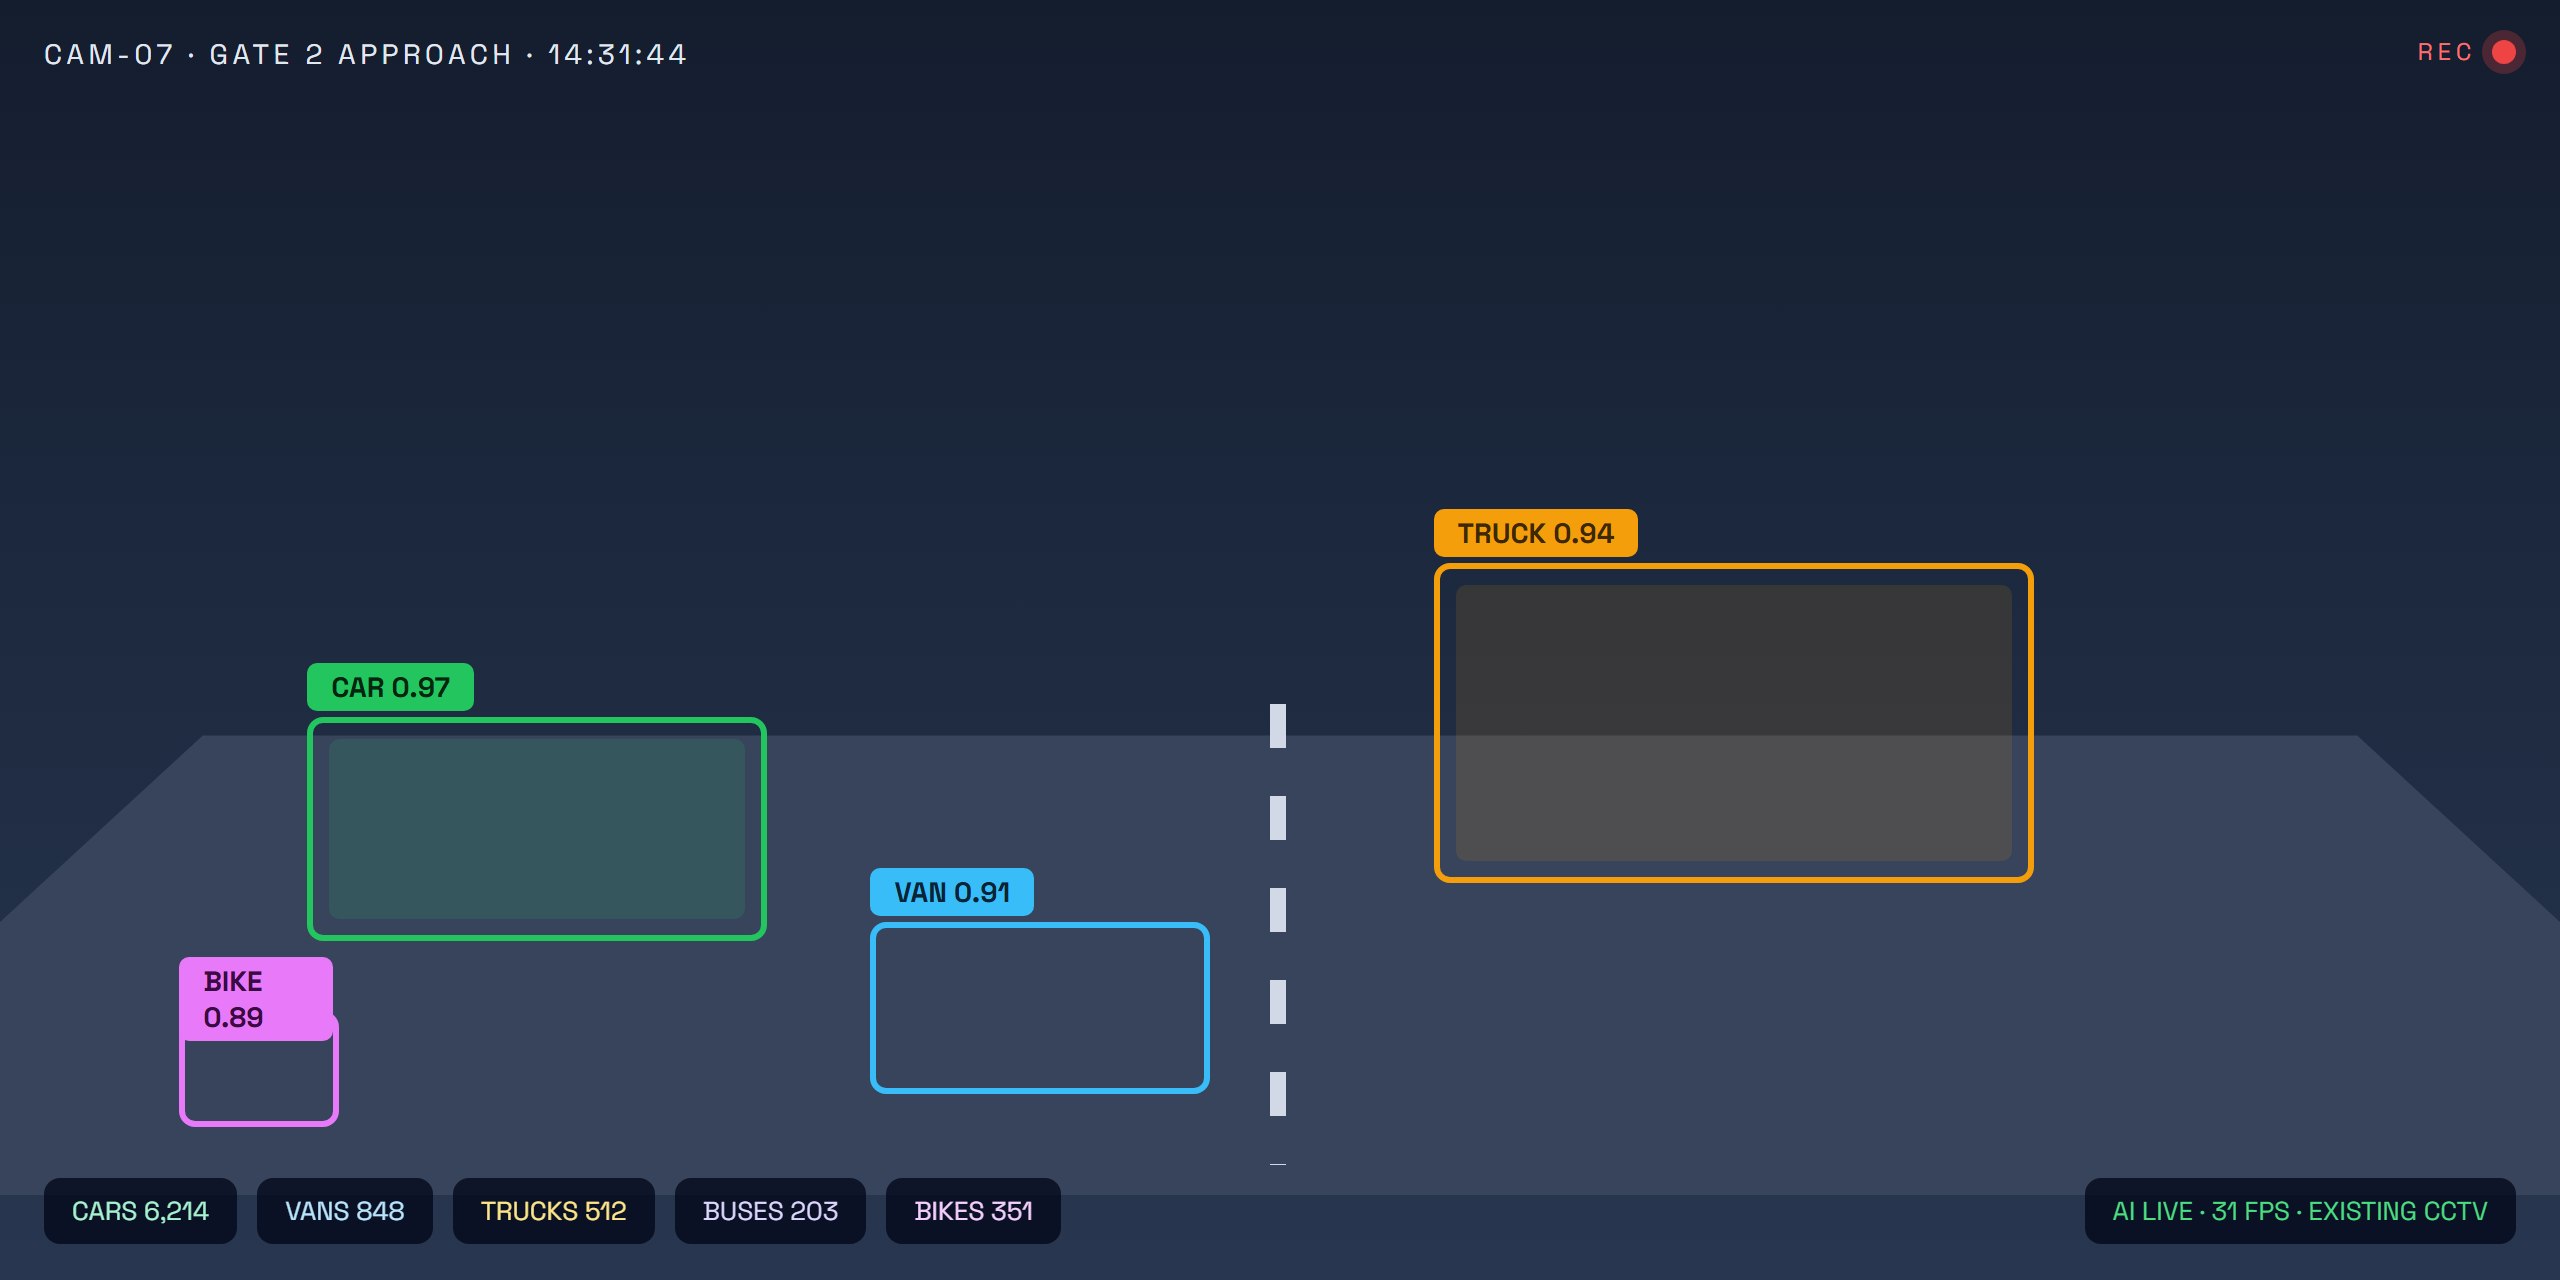Select the TRUCKS 512 counter chip
This screenshot has height=1280, width=2560.
click(x=554, y=1211)
